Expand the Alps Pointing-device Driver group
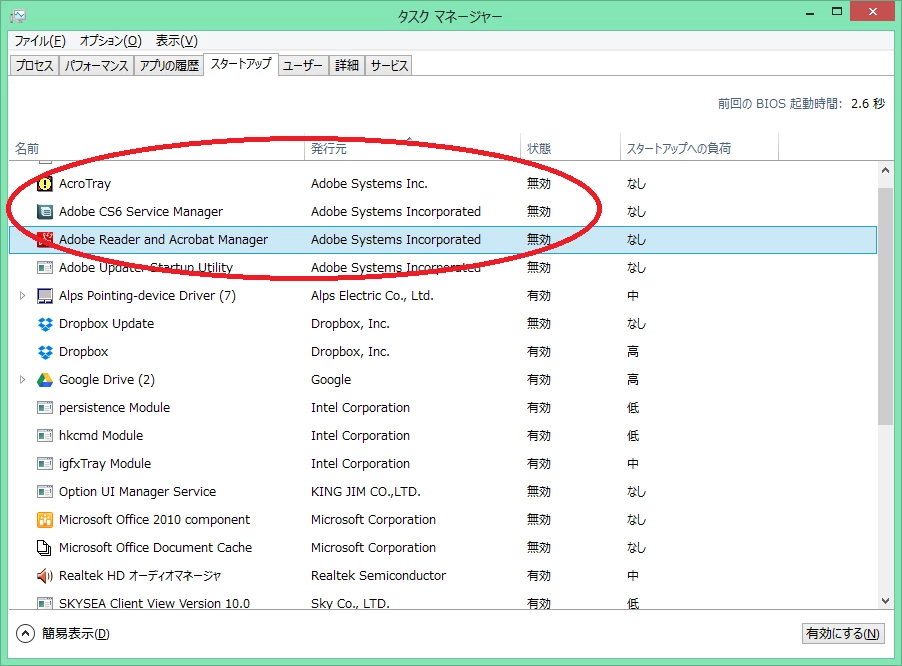This screenshot has height=666, width=902. (22, 296)
